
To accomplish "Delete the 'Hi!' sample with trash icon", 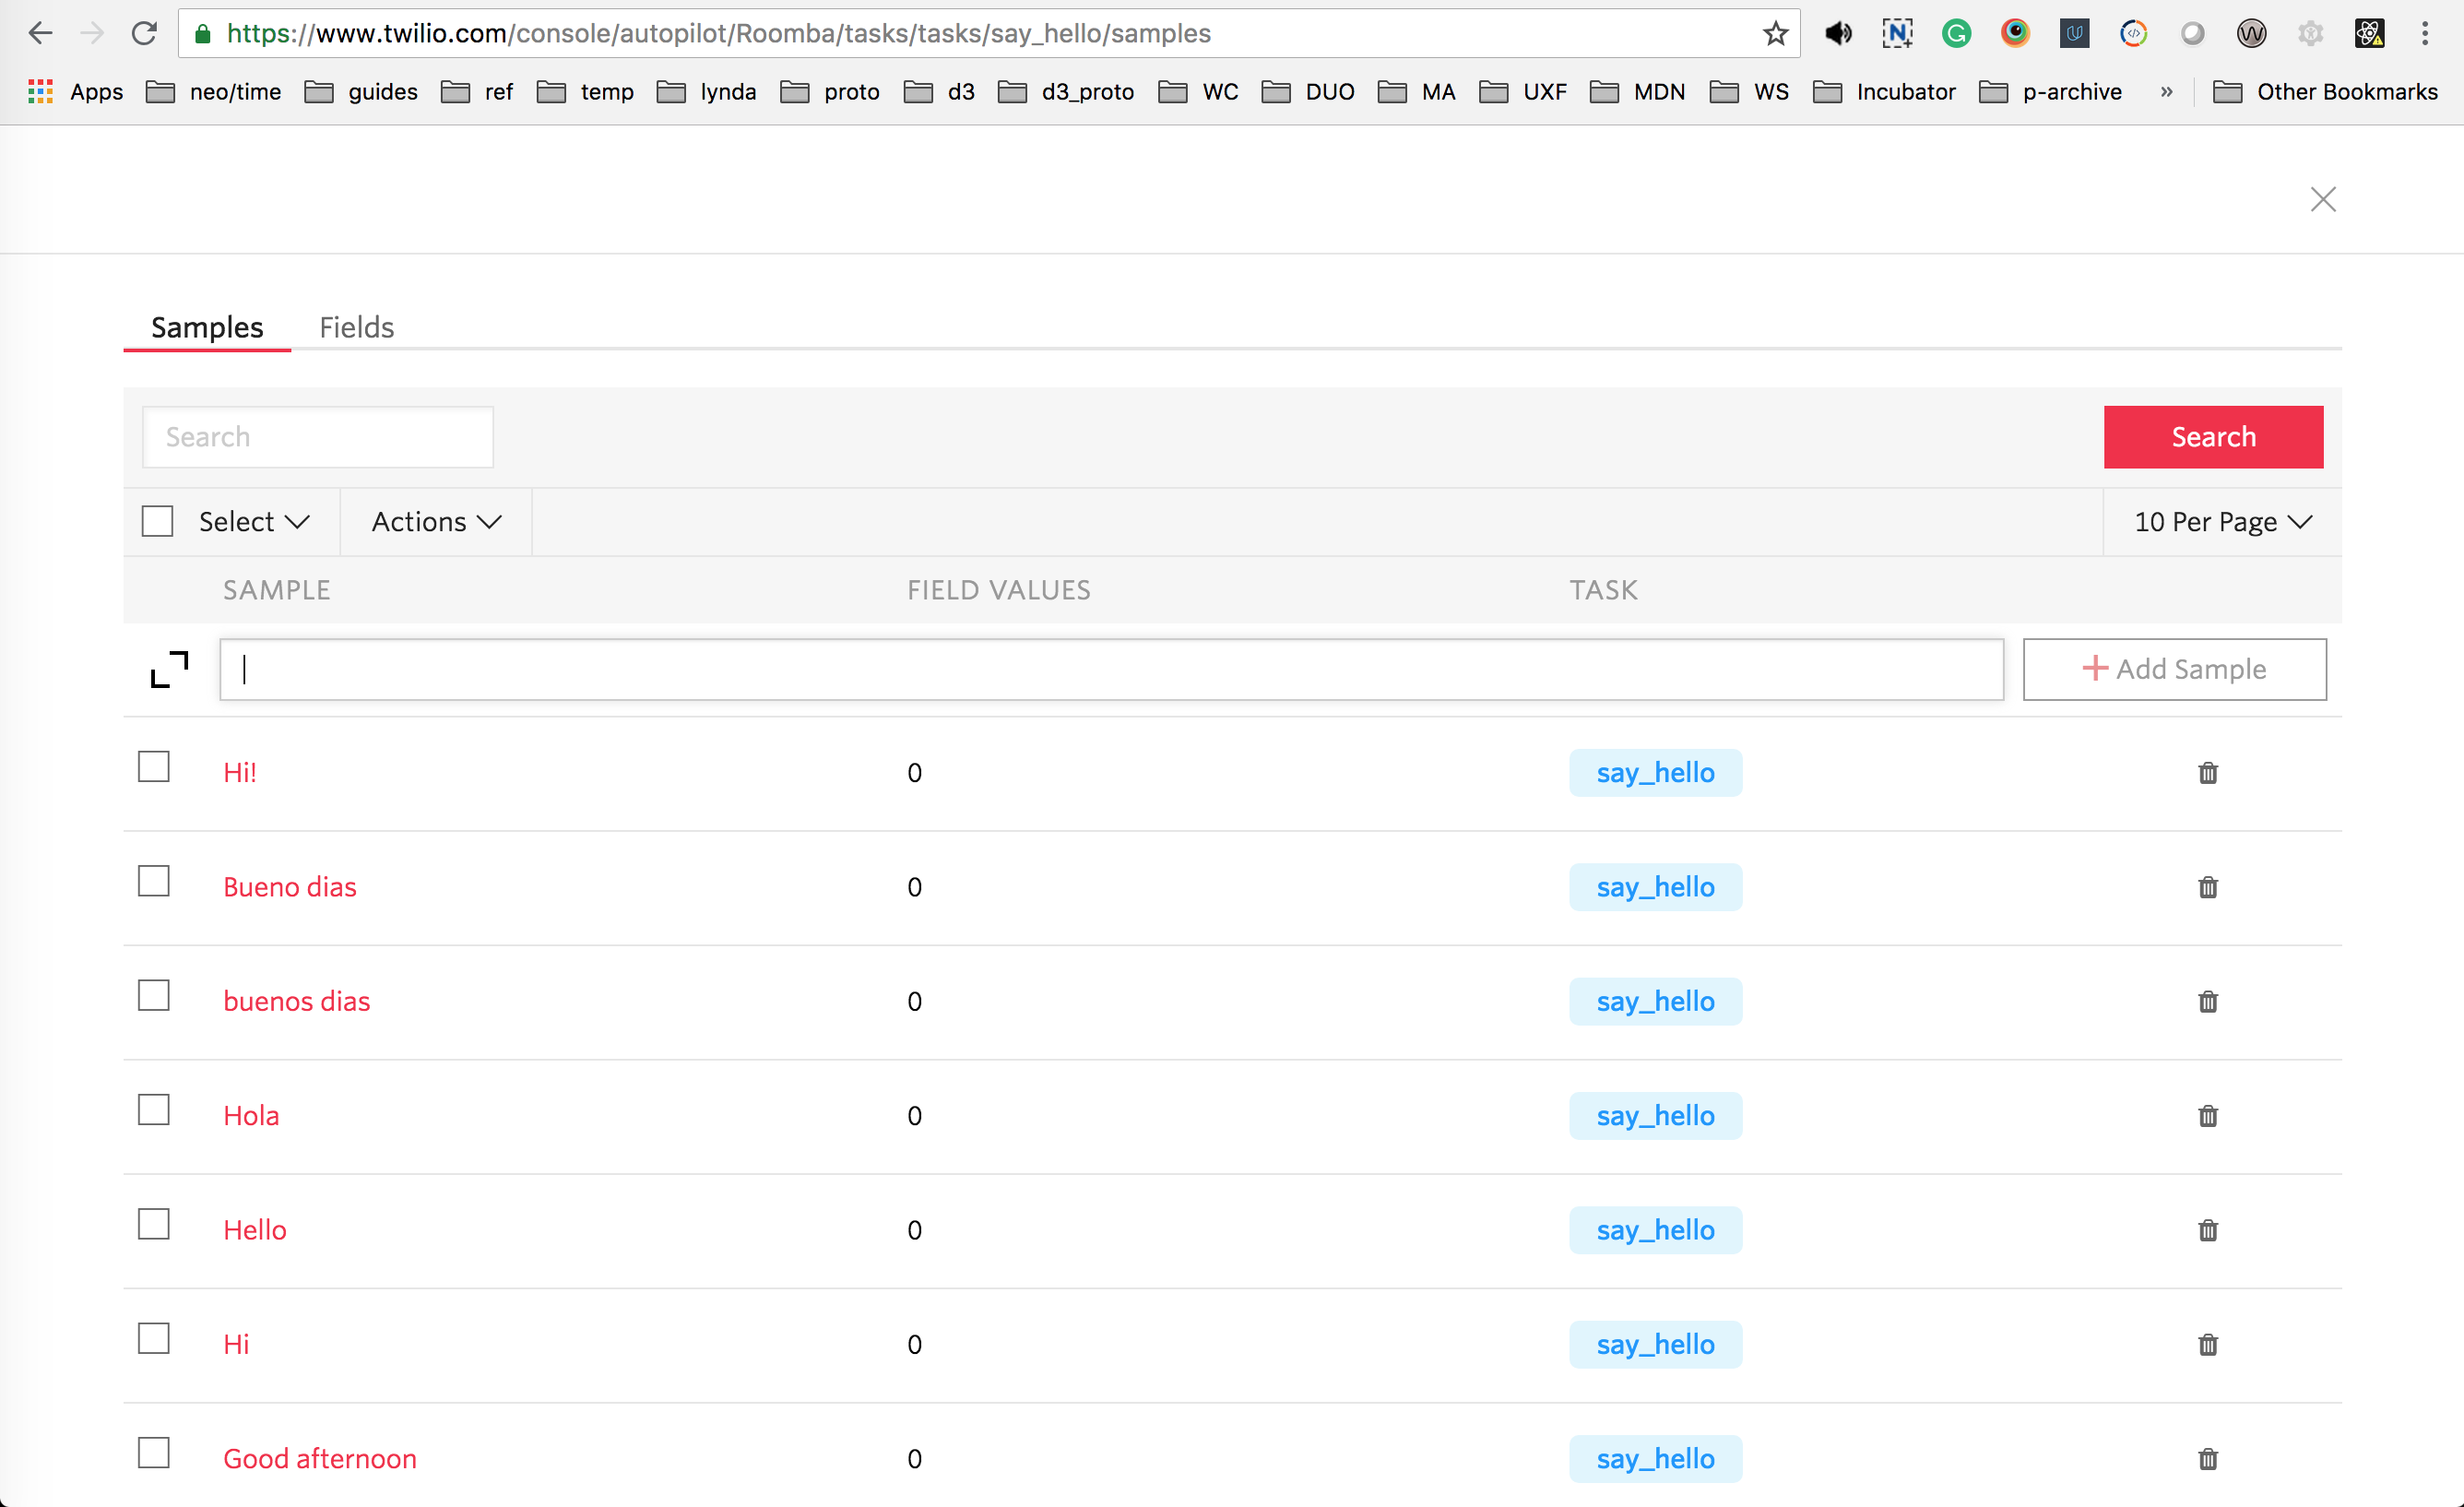I will (2207, 773).
